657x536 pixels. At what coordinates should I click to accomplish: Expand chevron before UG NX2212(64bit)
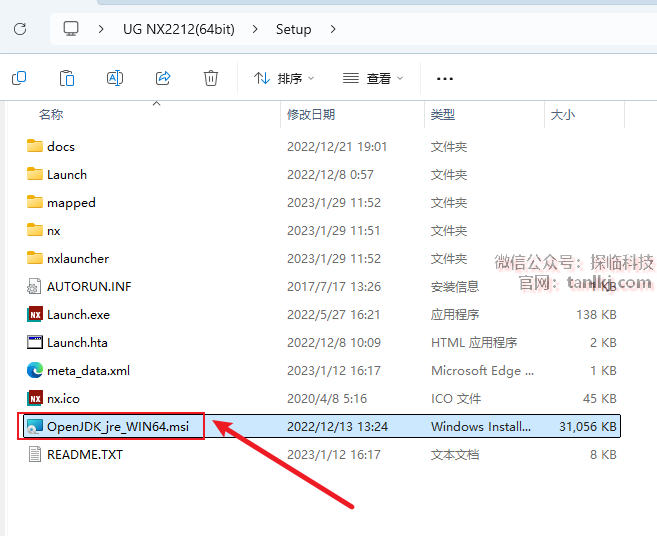point(101,29)
